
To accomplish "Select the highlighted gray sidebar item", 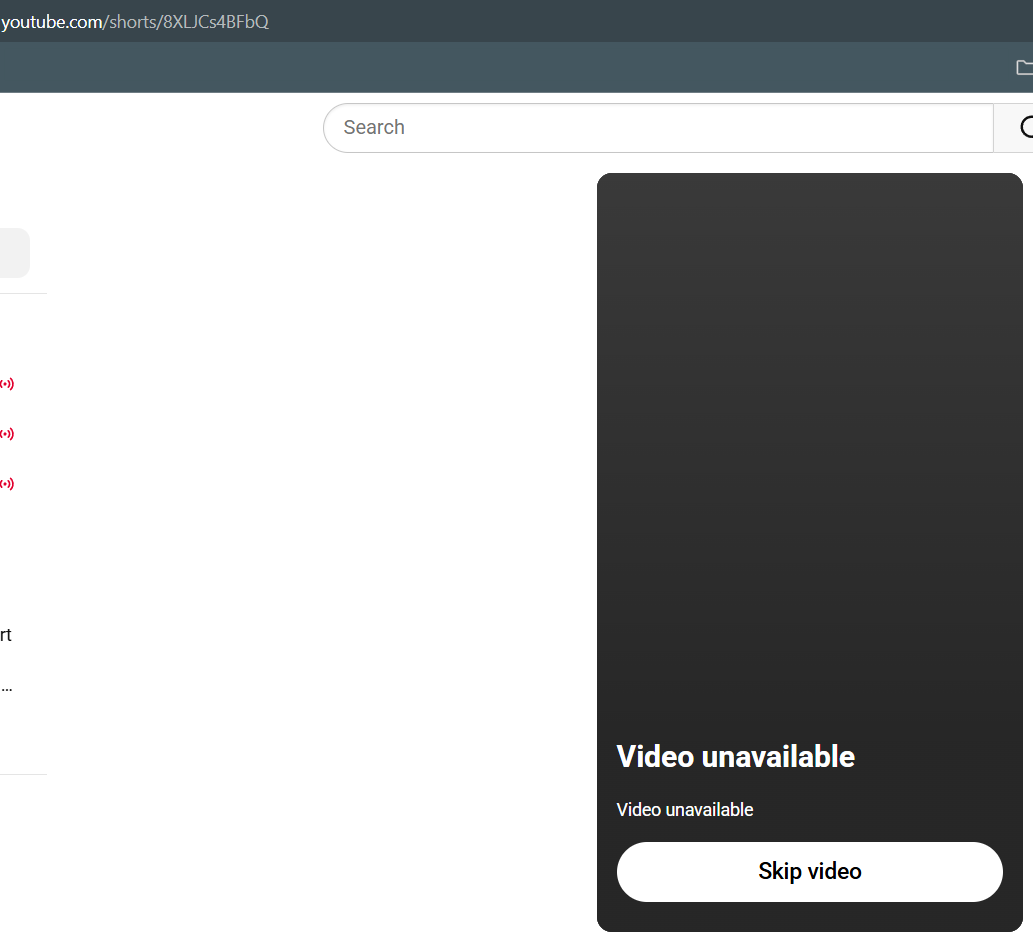I will pyautogui.click(x=14, y=253).
